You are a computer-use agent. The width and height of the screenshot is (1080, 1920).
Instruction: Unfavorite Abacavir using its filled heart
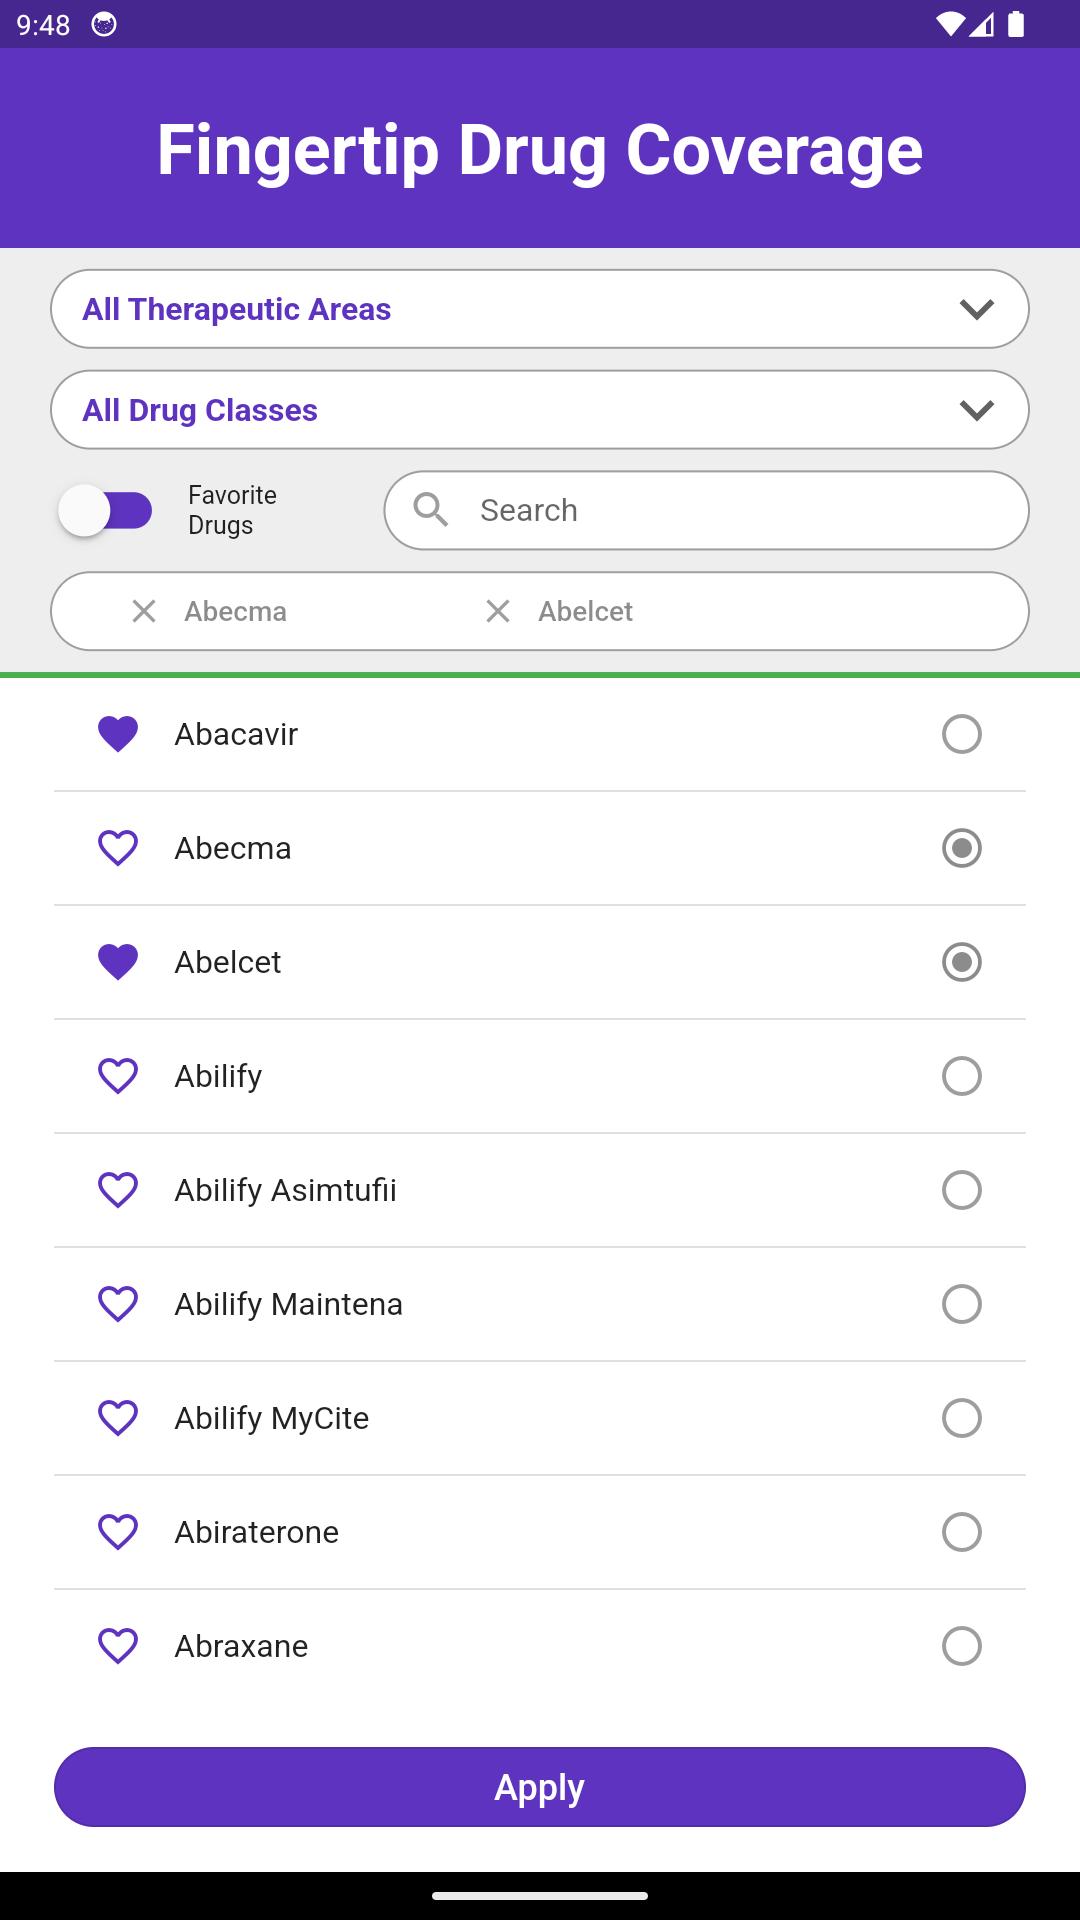pyautogui.click(x=118, y=734)
